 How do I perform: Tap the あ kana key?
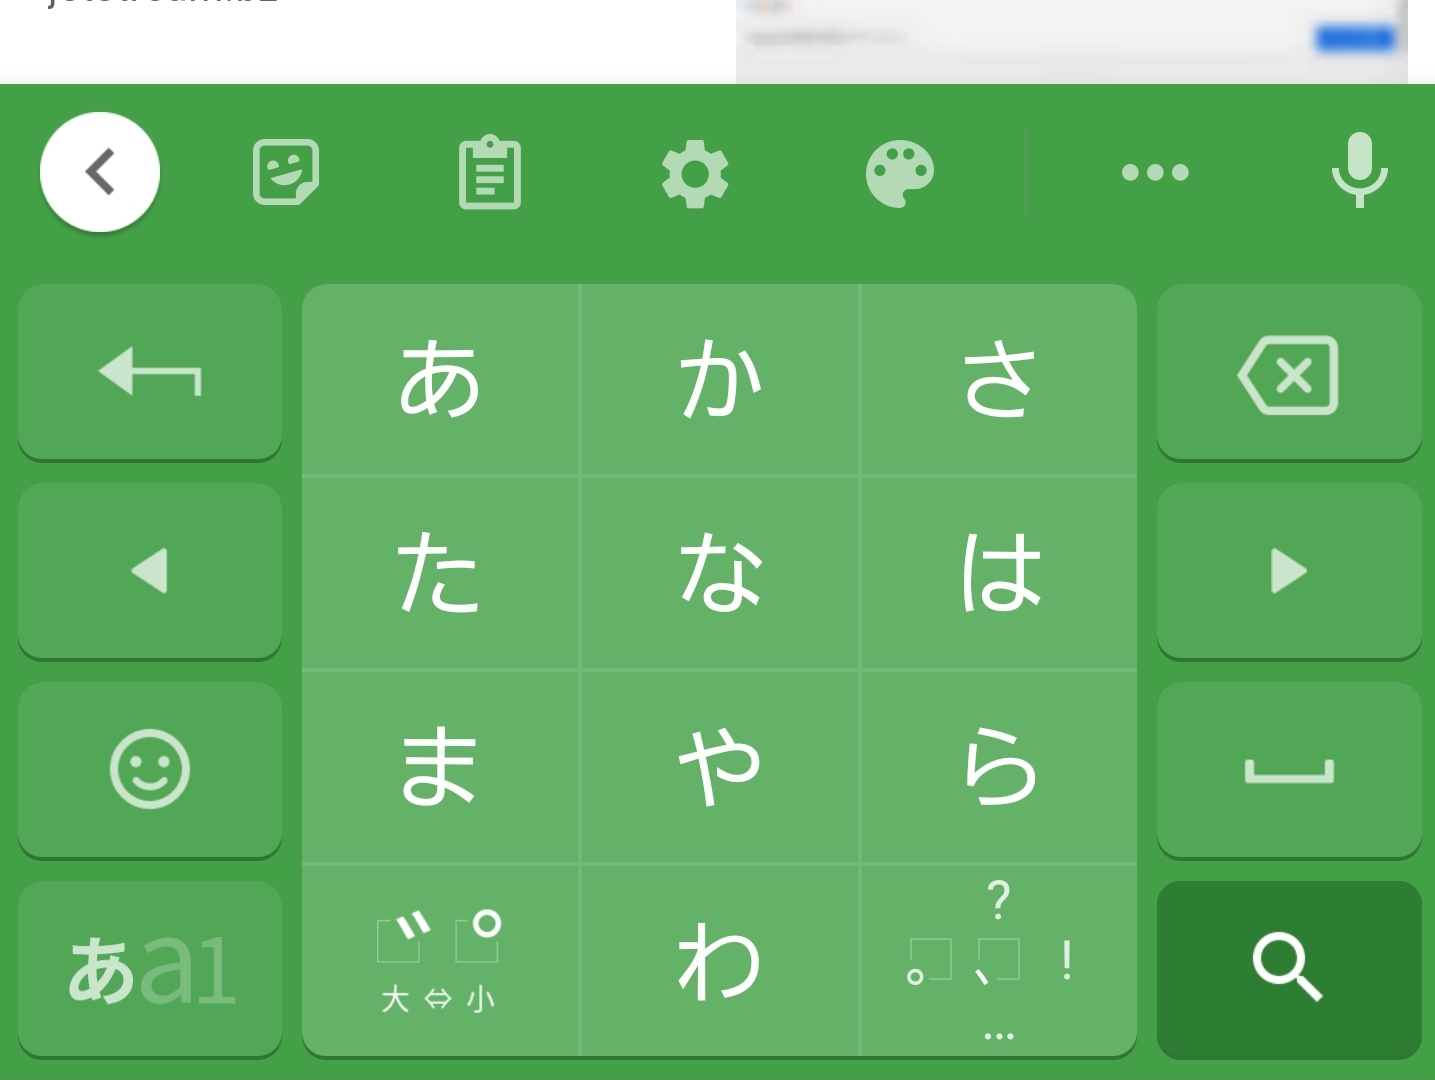click(440, 379)
